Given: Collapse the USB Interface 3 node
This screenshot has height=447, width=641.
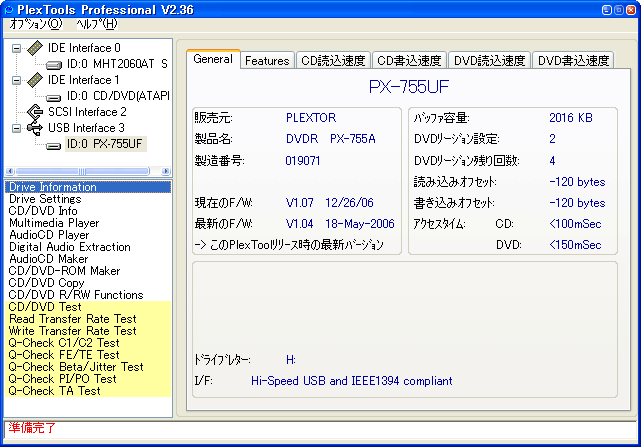Looking at the screenshot, I should 16,128.
